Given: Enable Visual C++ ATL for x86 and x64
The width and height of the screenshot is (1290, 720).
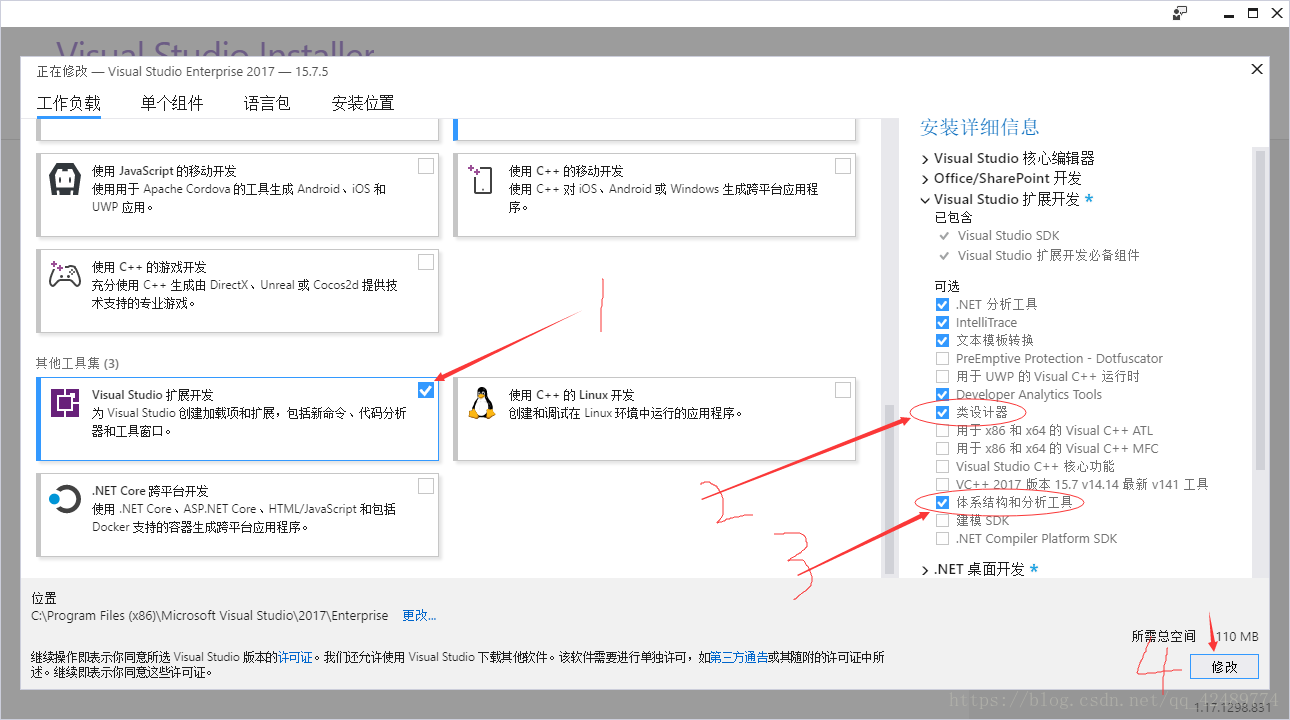Looking at the screenshot, I should [x=942, y=430].
